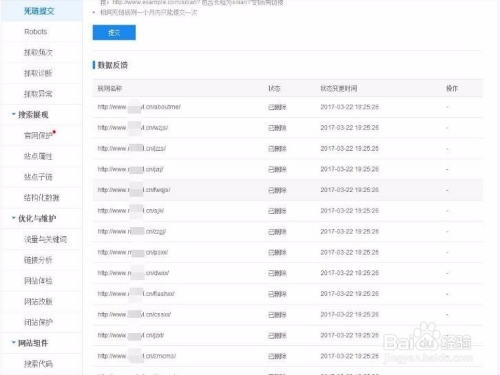Click the blue 提交 submit button
The image size is (500, 375).
pyautogui.click(x=114, y=32)
